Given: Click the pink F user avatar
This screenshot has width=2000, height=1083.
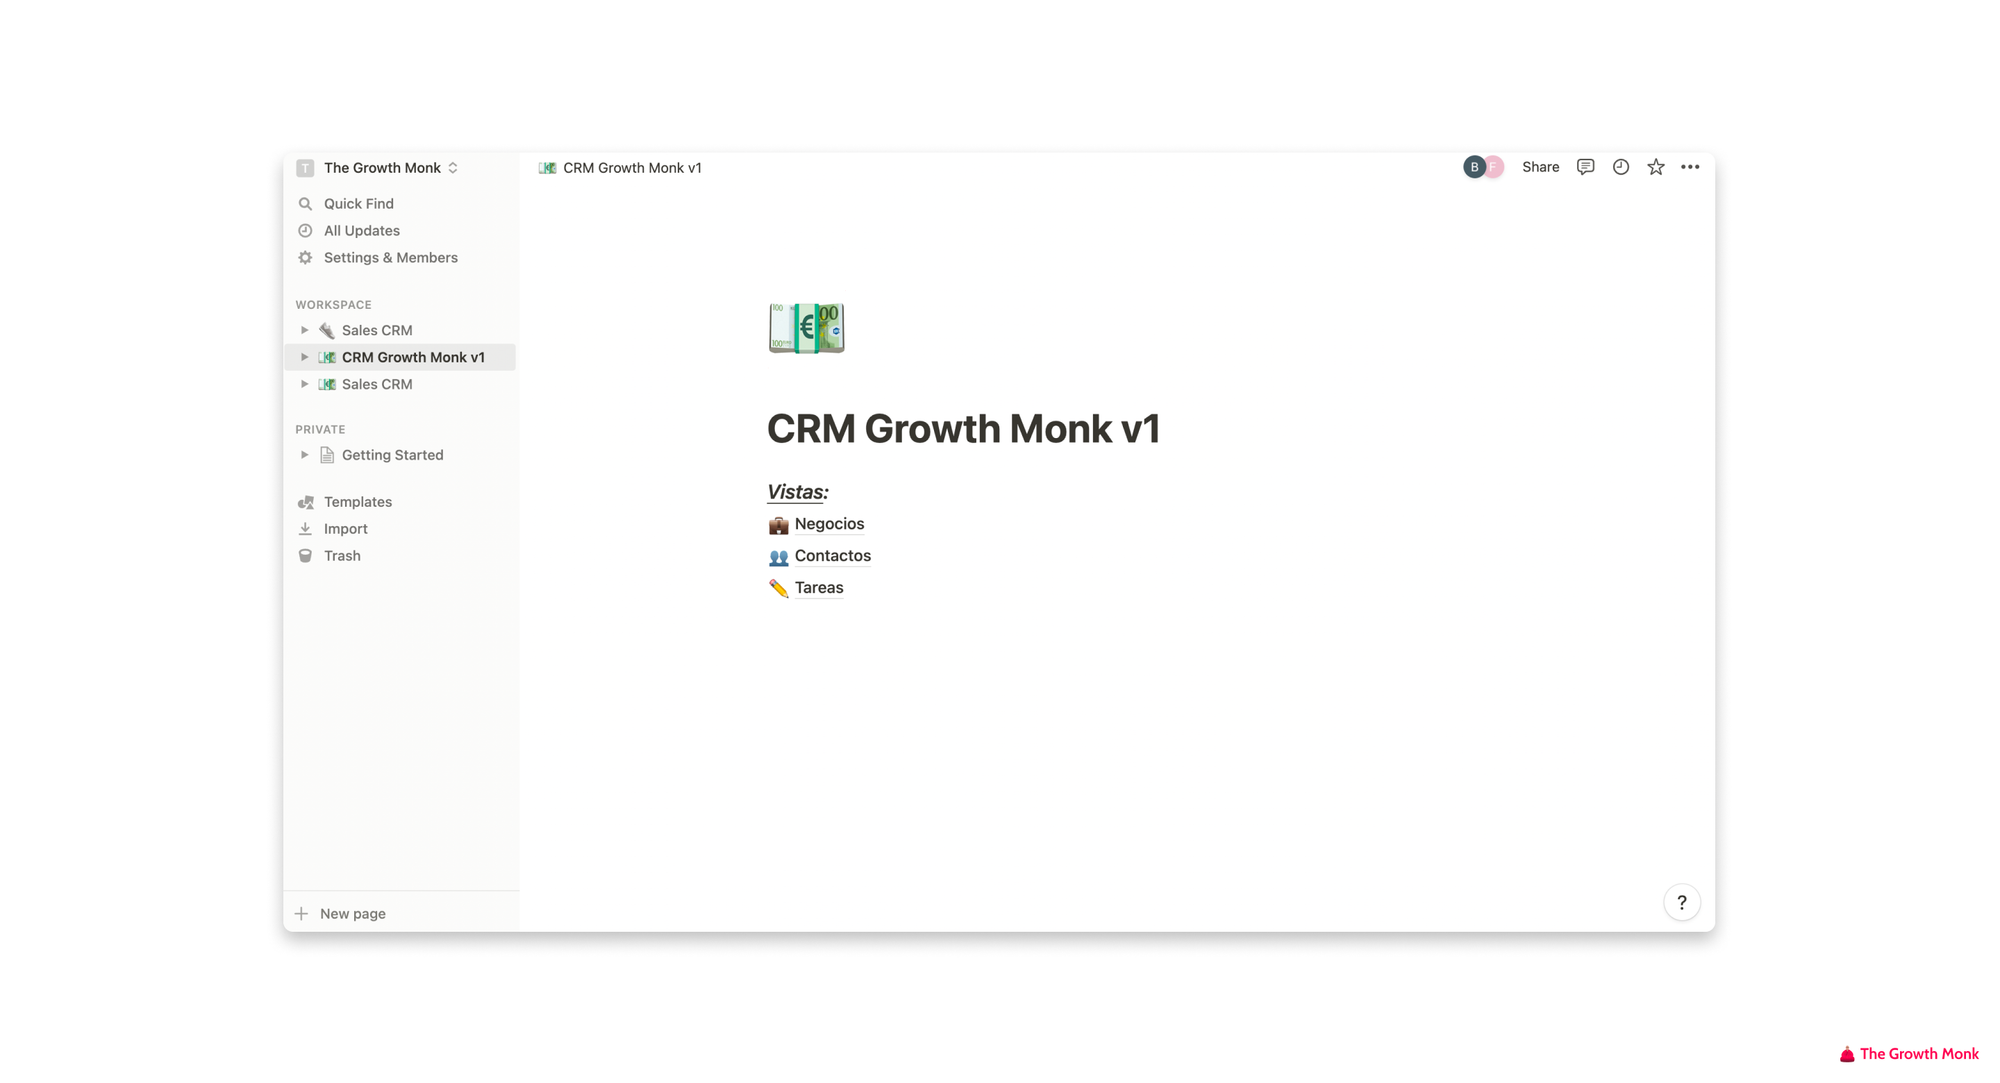Looking at the screenshot, I should (x=1494, y=167).
